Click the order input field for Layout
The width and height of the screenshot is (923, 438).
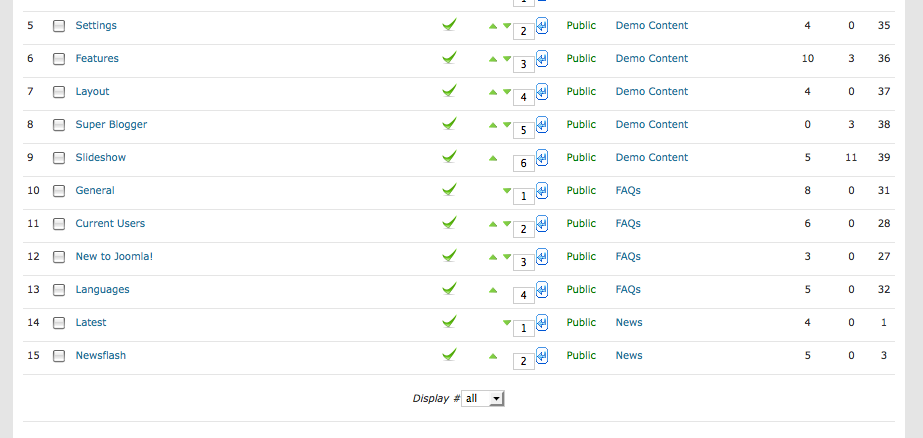[x=524, y=98]
